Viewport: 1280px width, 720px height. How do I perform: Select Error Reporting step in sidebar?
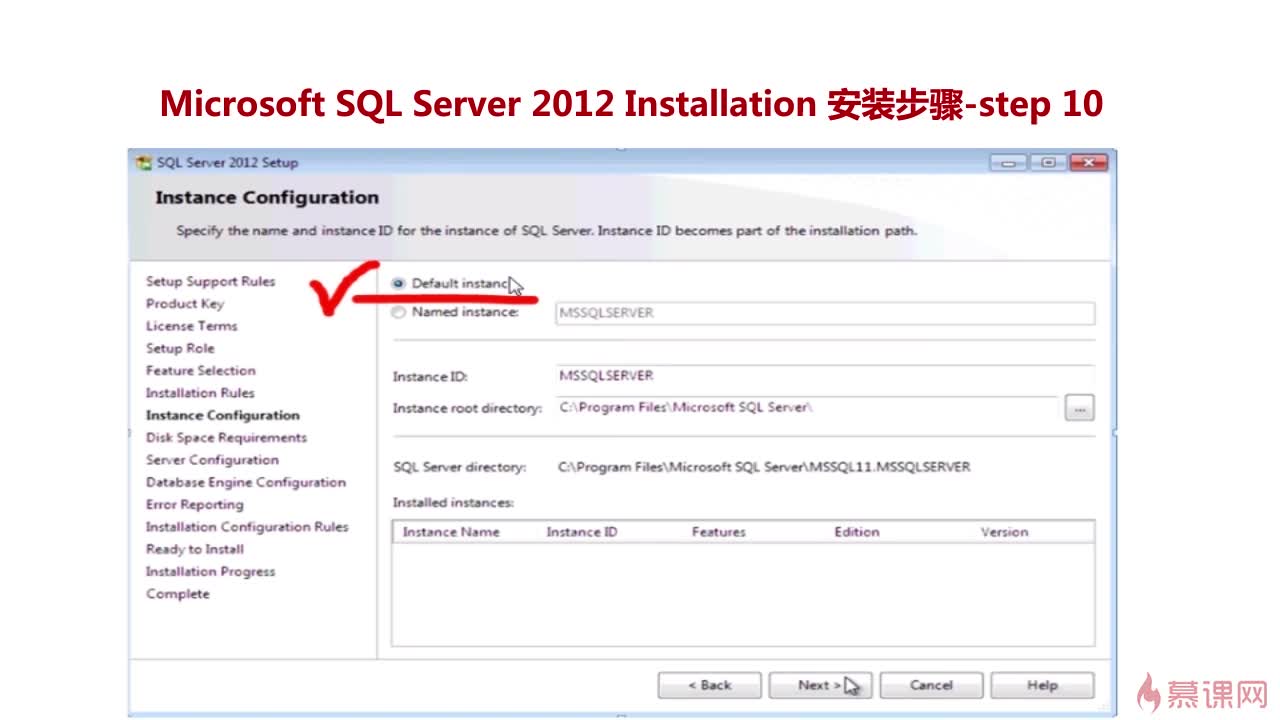[195, 505]
